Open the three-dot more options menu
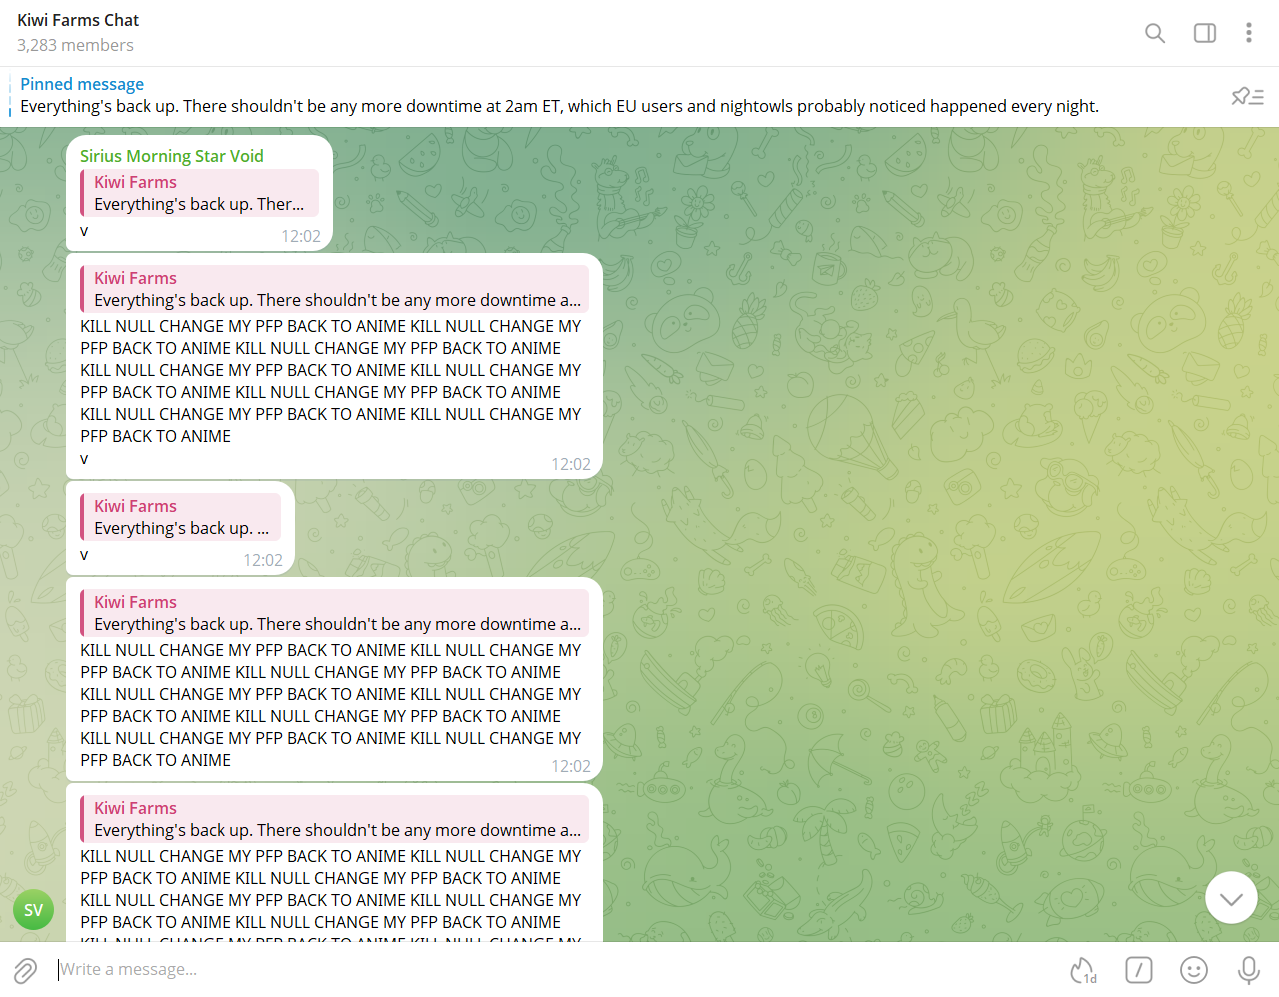 (1248, 33)
